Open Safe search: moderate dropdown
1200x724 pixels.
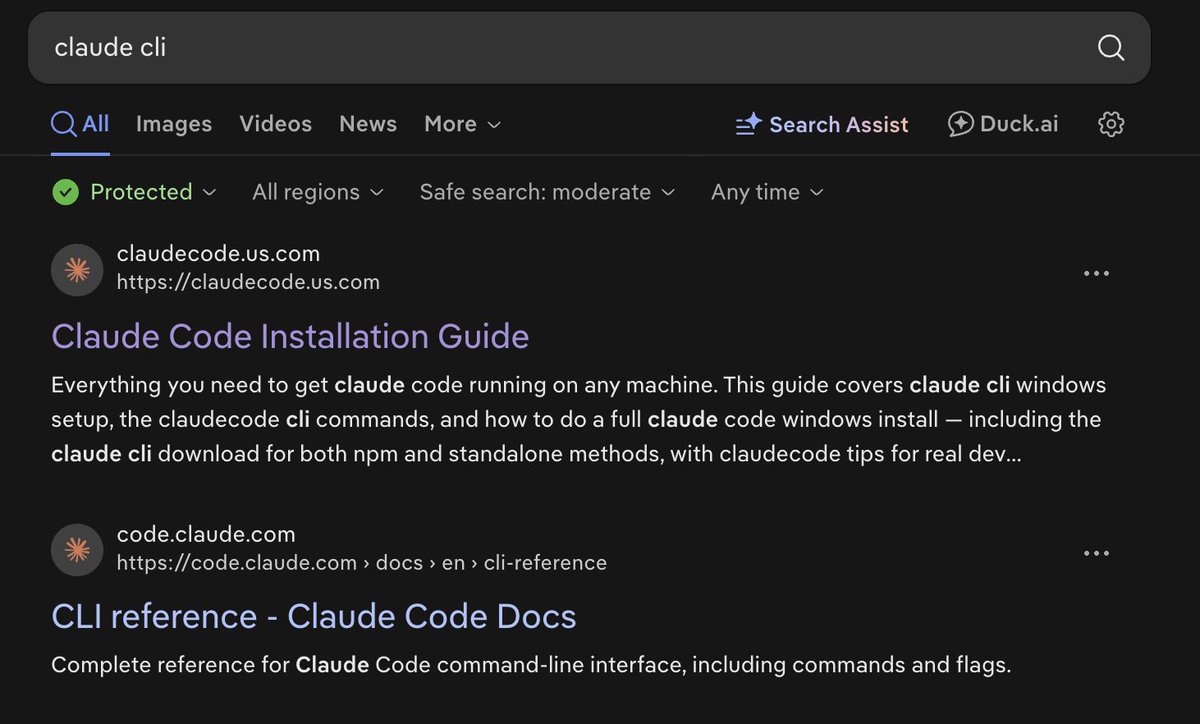(x=547, y=192)
